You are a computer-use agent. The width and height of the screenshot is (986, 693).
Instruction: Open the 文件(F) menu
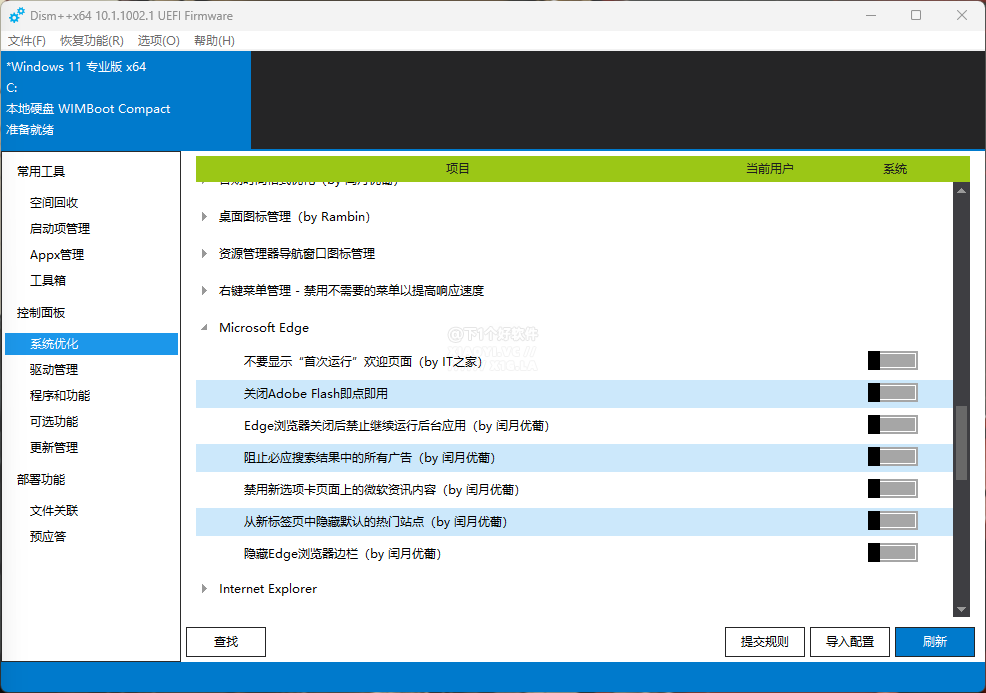pyautogui.click(x=27, y=41)
